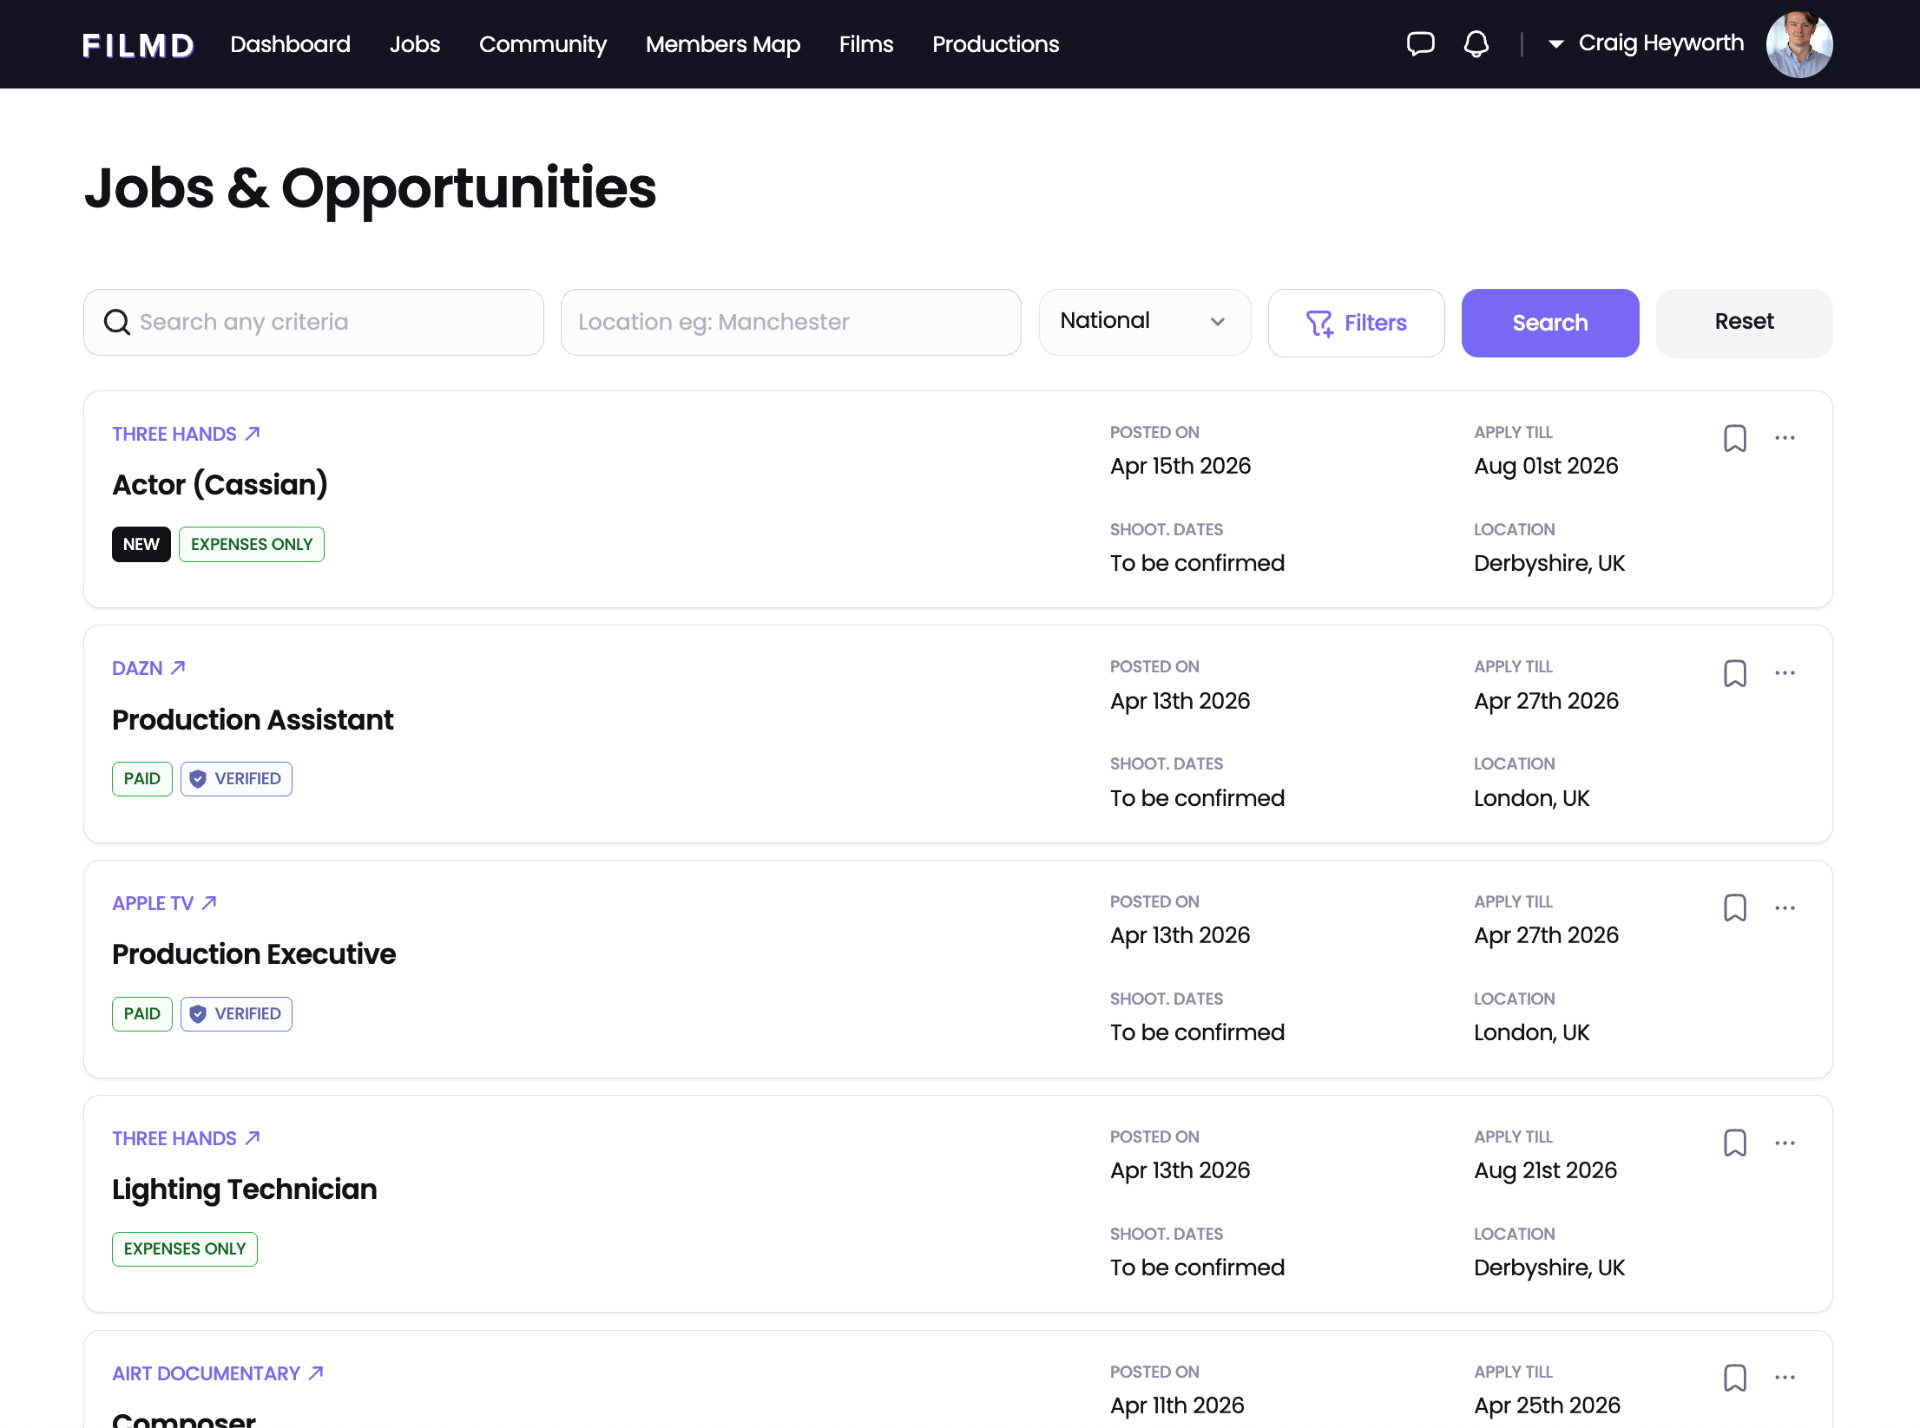Bookmark the Composer job listing
This screenshot has height=1428, width=1920.
[1735, 1378]
